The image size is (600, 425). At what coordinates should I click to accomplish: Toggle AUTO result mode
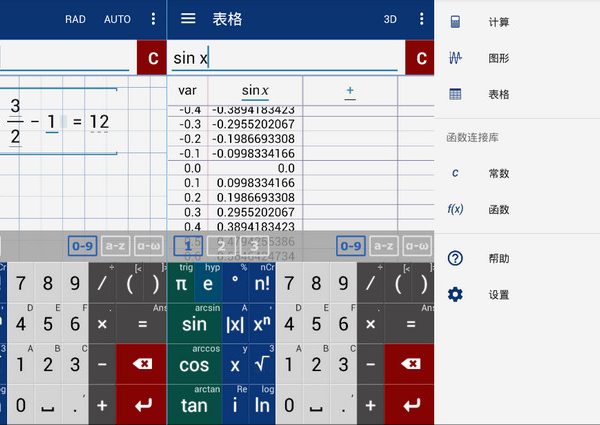(x=117, y=19)
